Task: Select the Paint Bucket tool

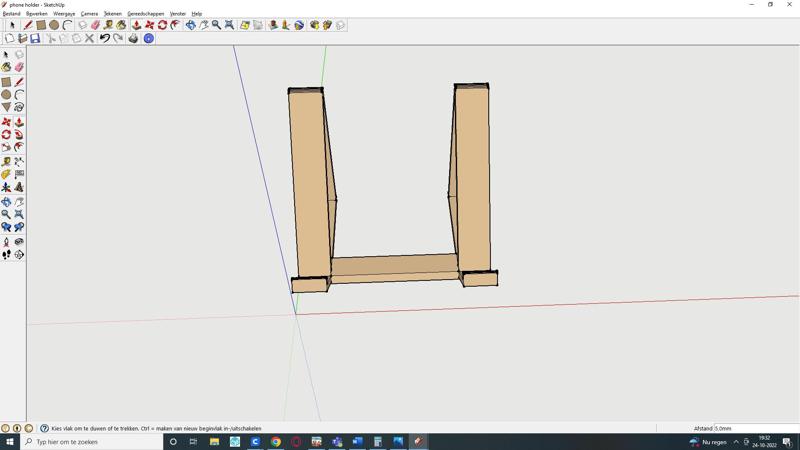Action: point(6,67)
